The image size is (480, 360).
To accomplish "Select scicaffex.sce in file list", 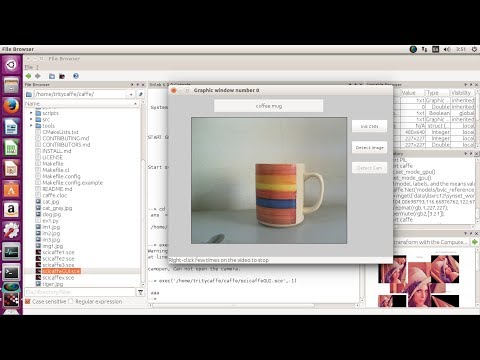I will click(x=58, y=278).
